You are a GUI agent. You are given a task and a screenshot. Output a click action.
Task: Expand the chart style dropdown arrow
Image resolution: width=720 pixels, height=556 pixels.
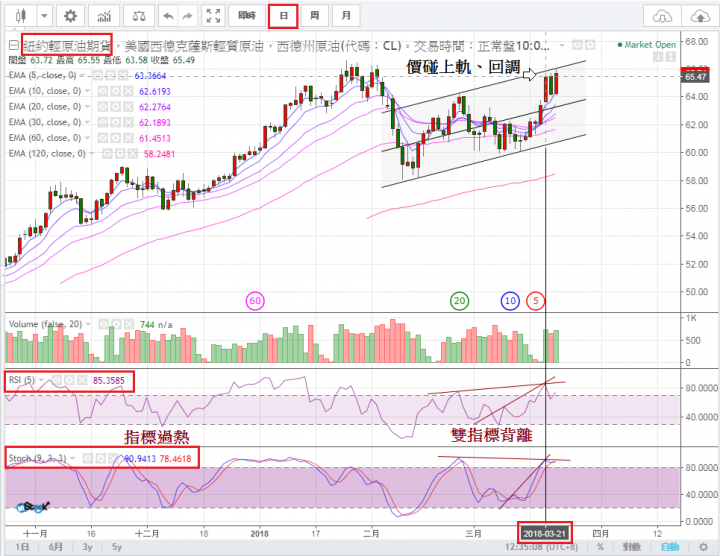[44, 16]
